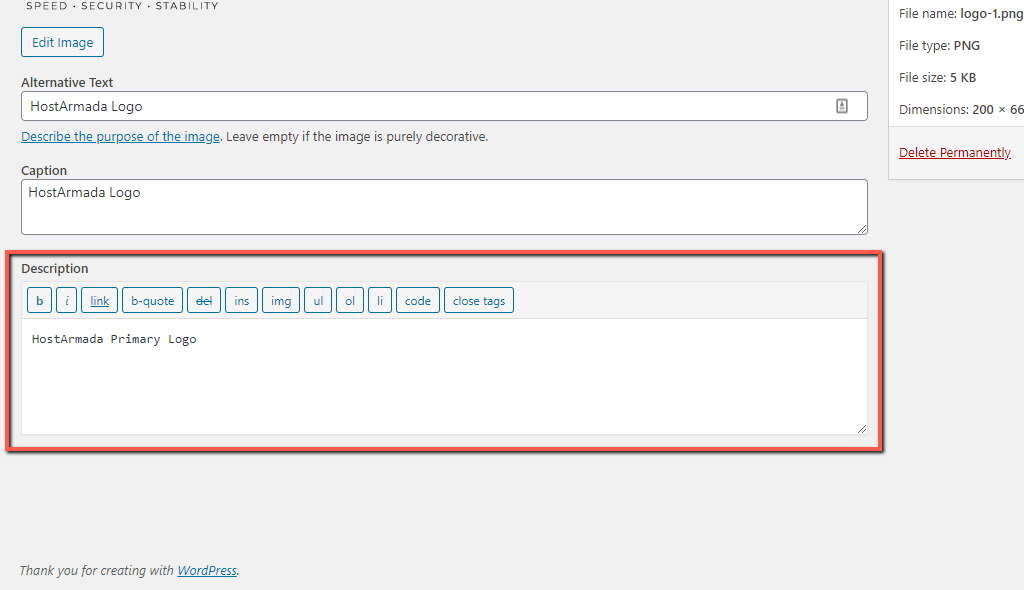
Task: Click the close tags button
Action: tap(479, 301)
